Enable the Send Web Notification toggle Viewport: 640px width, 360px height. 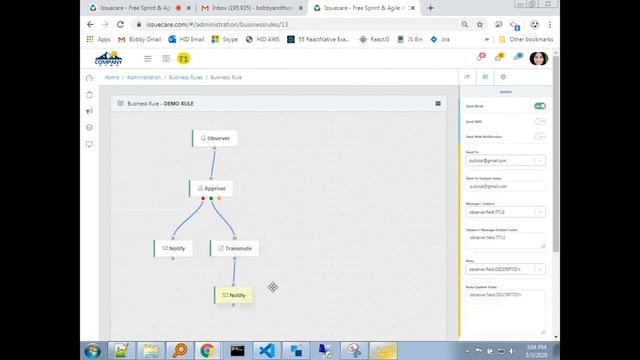[540, 136]
